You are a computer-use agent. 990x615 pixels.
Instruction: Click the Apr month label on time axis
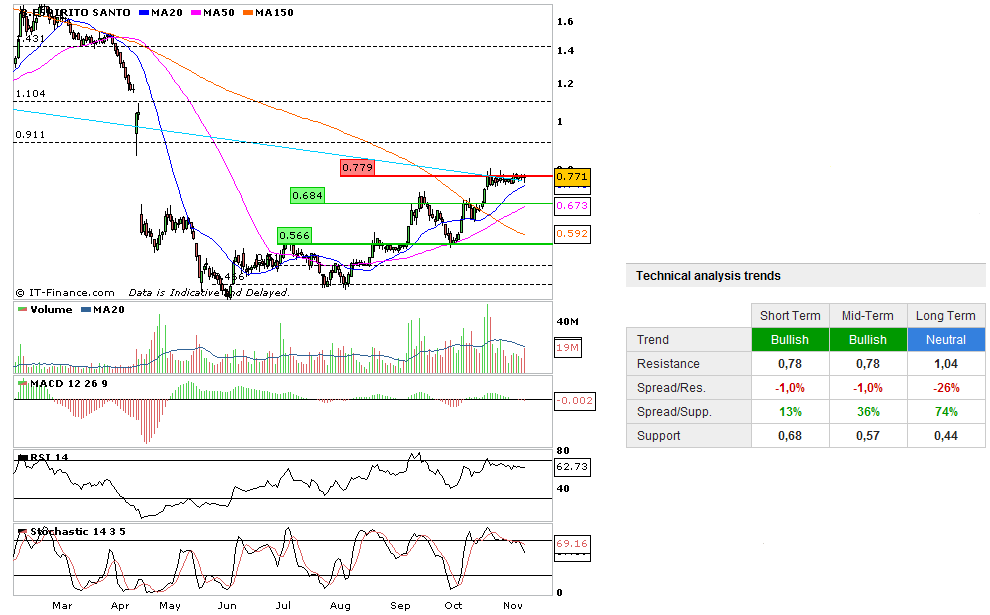120,606
